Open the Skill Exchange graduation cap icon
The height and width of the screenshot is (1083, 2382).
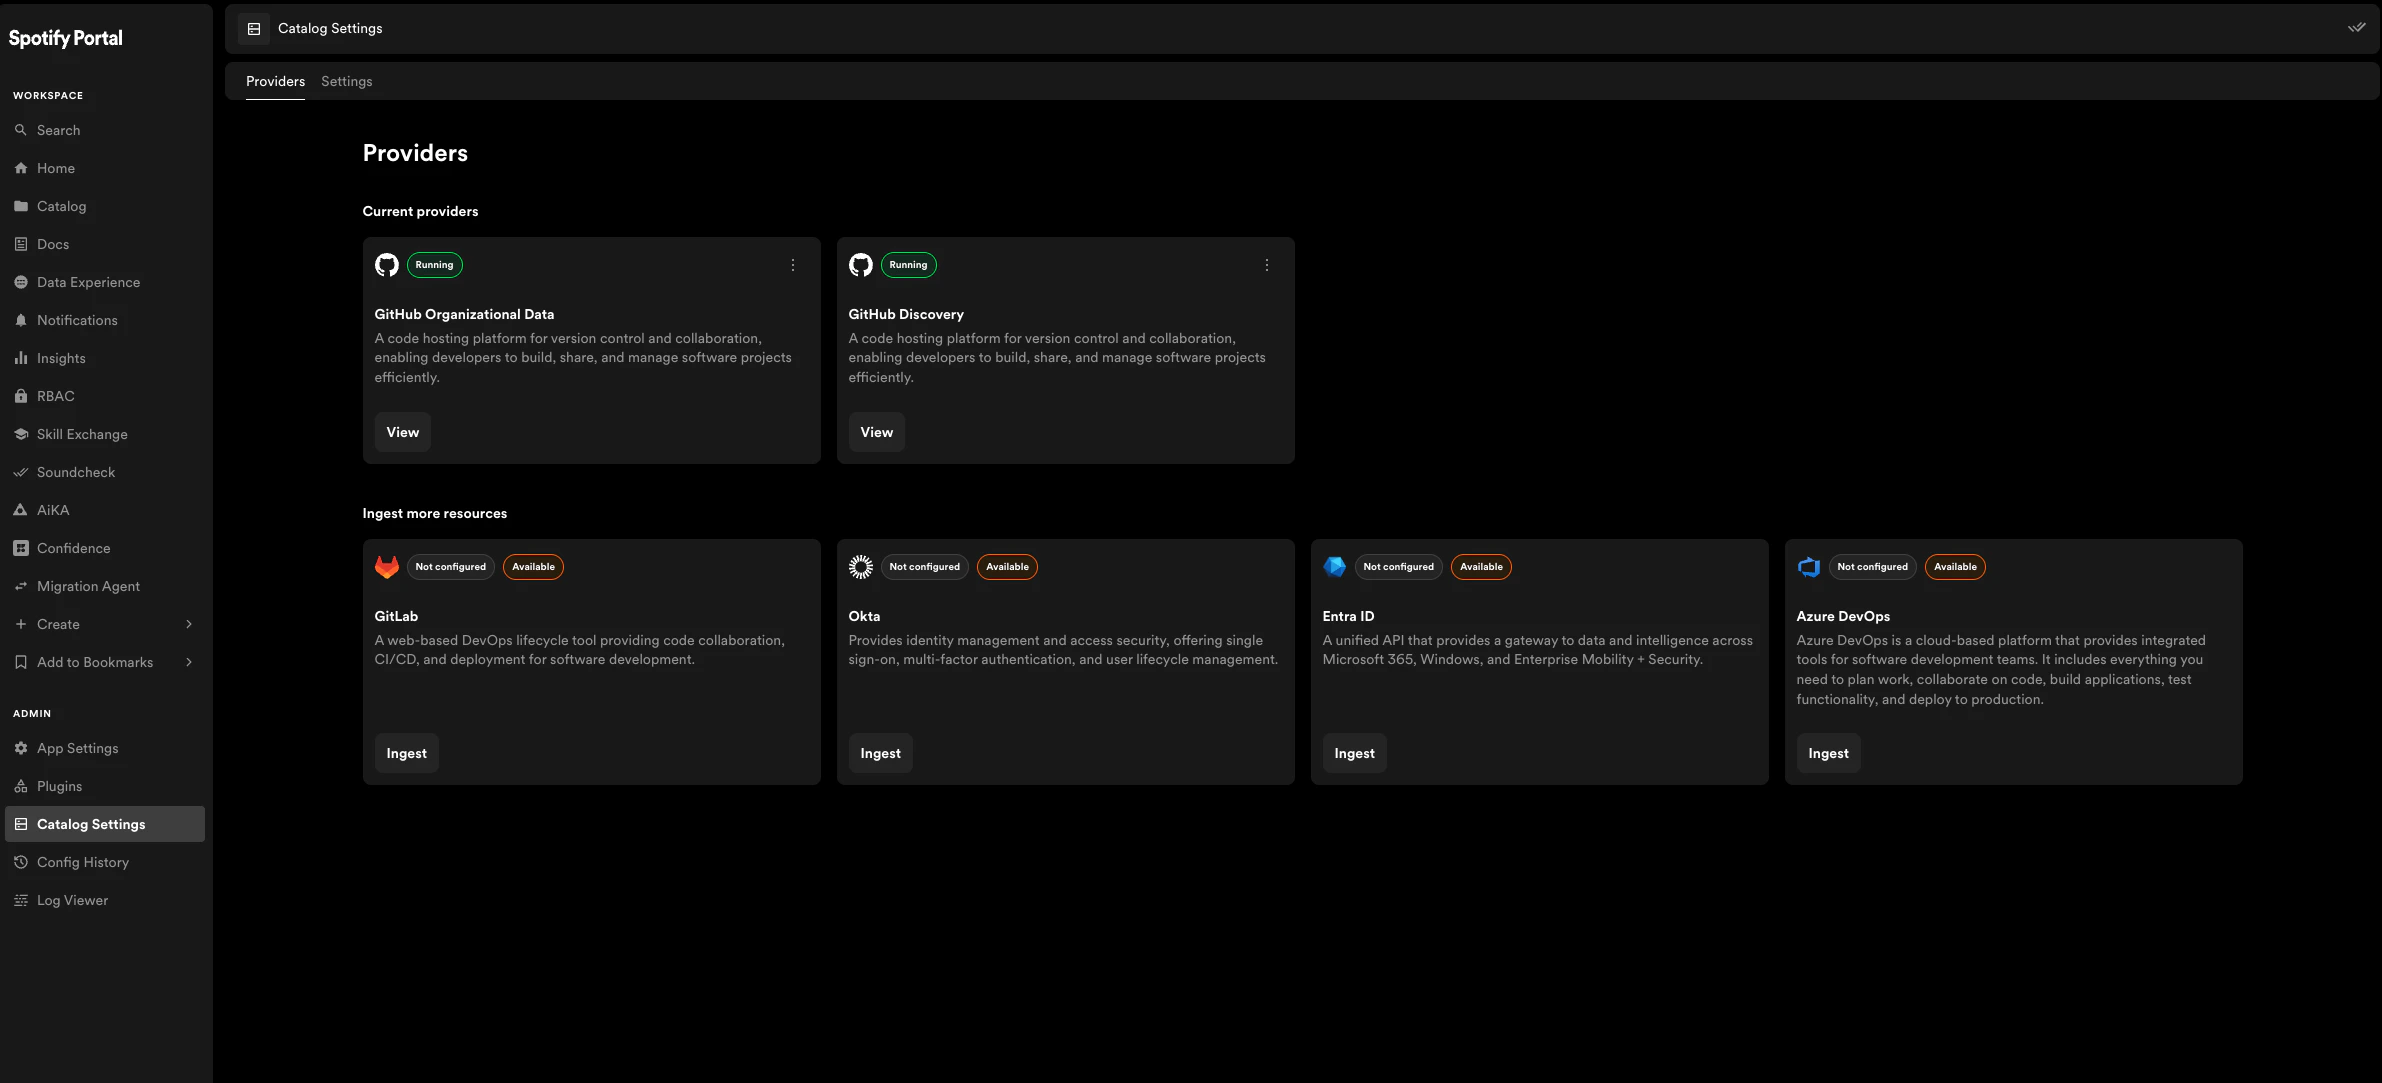(x=21, y=434)
